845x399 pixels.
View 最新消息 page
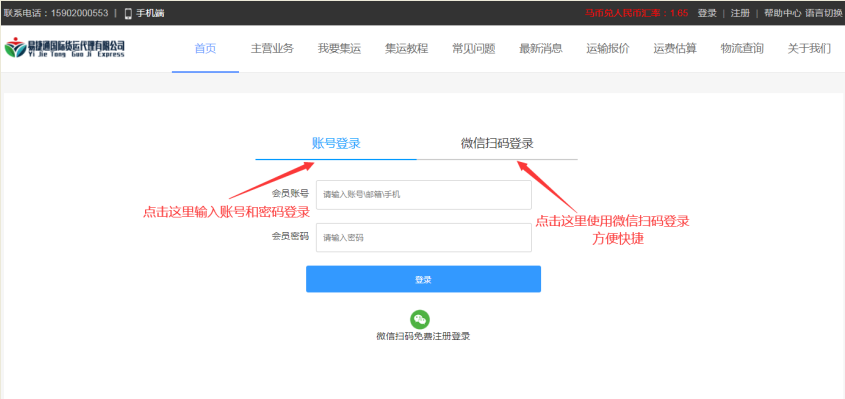(541, 49)
